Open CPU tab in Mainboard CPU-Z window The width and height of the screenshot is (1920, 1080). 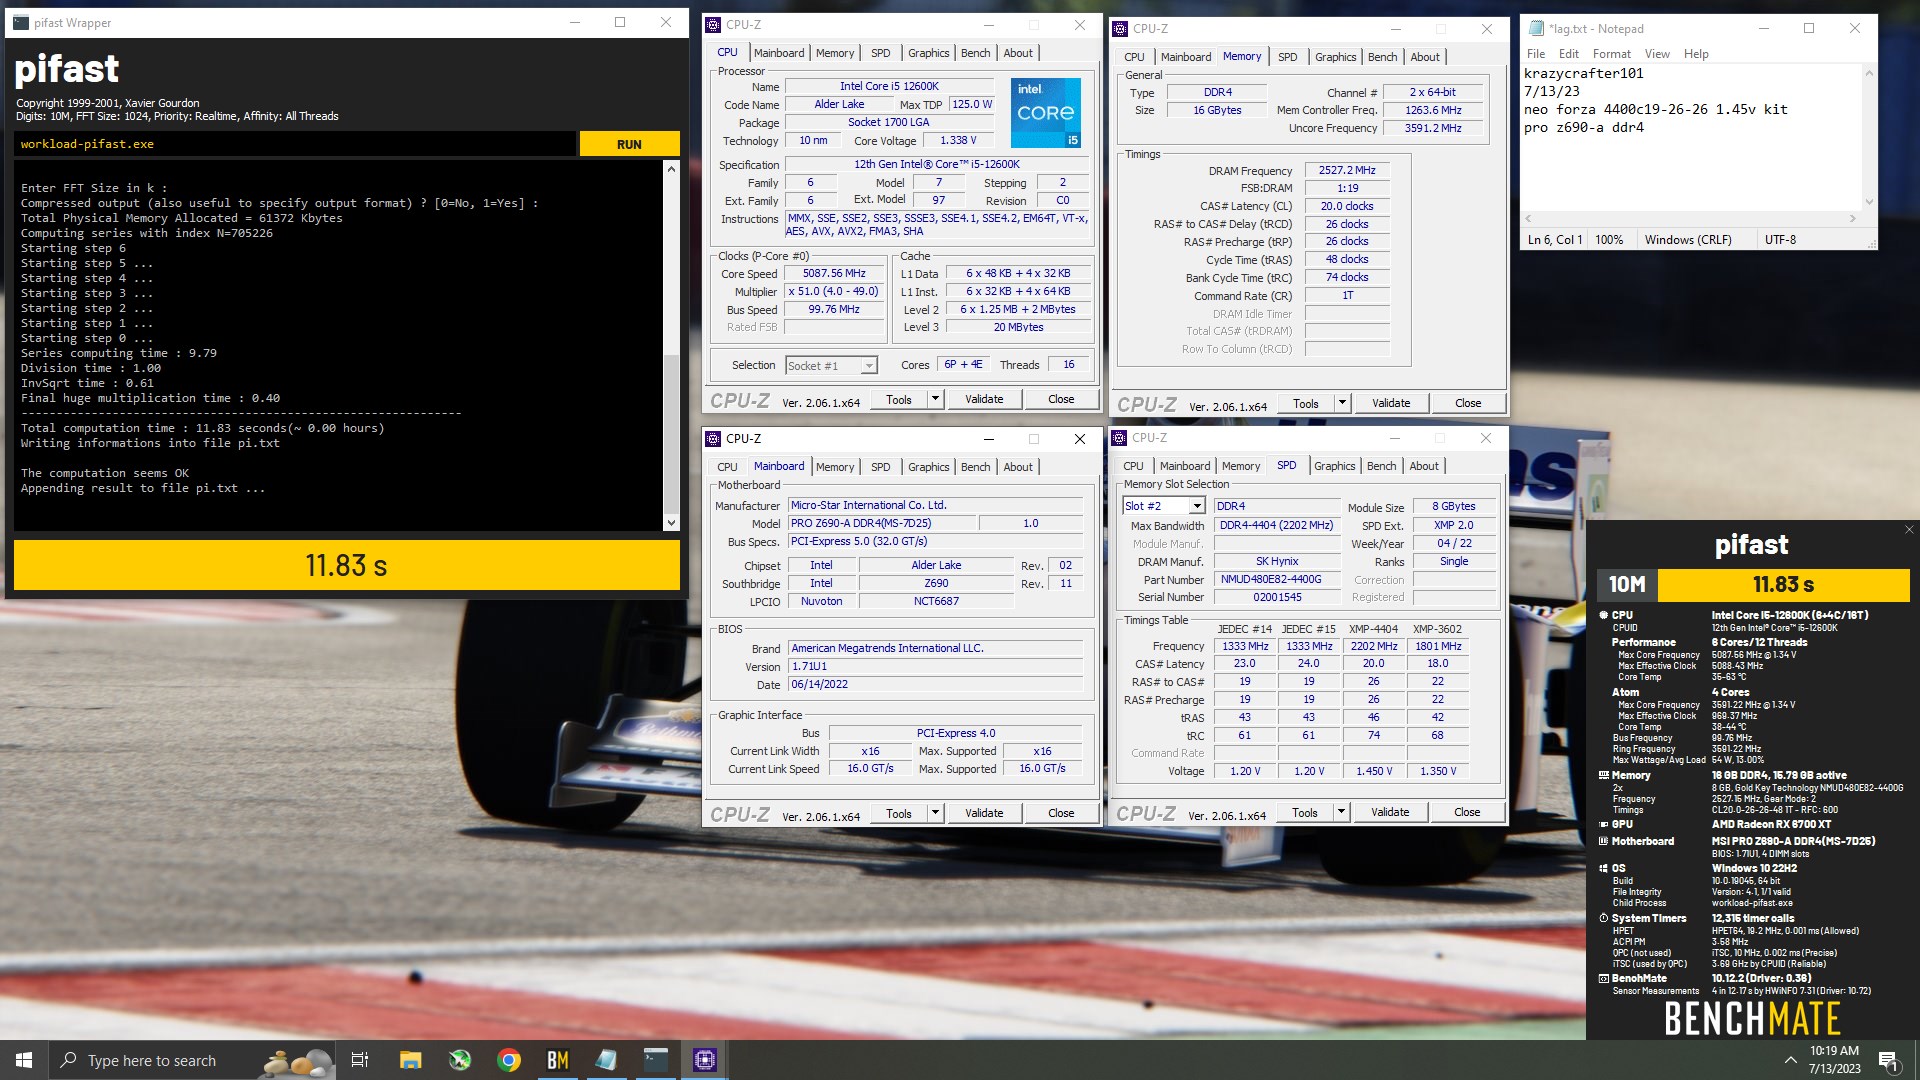pos(727,467)
